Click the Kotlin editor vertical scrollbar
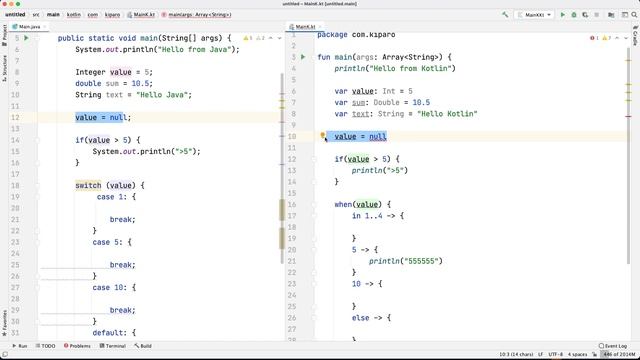 click(x=629, y=155)
